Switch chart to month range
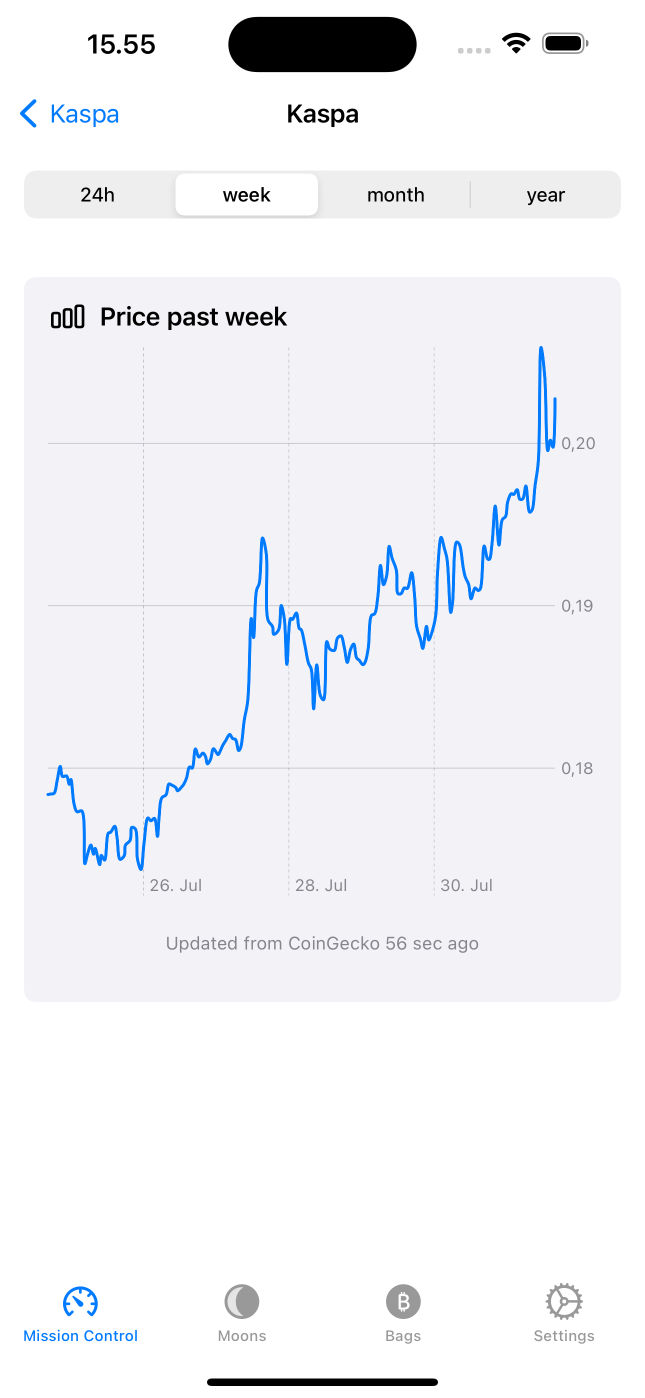This screenshot has width=645, height=1398. click(x=396, y=195)
